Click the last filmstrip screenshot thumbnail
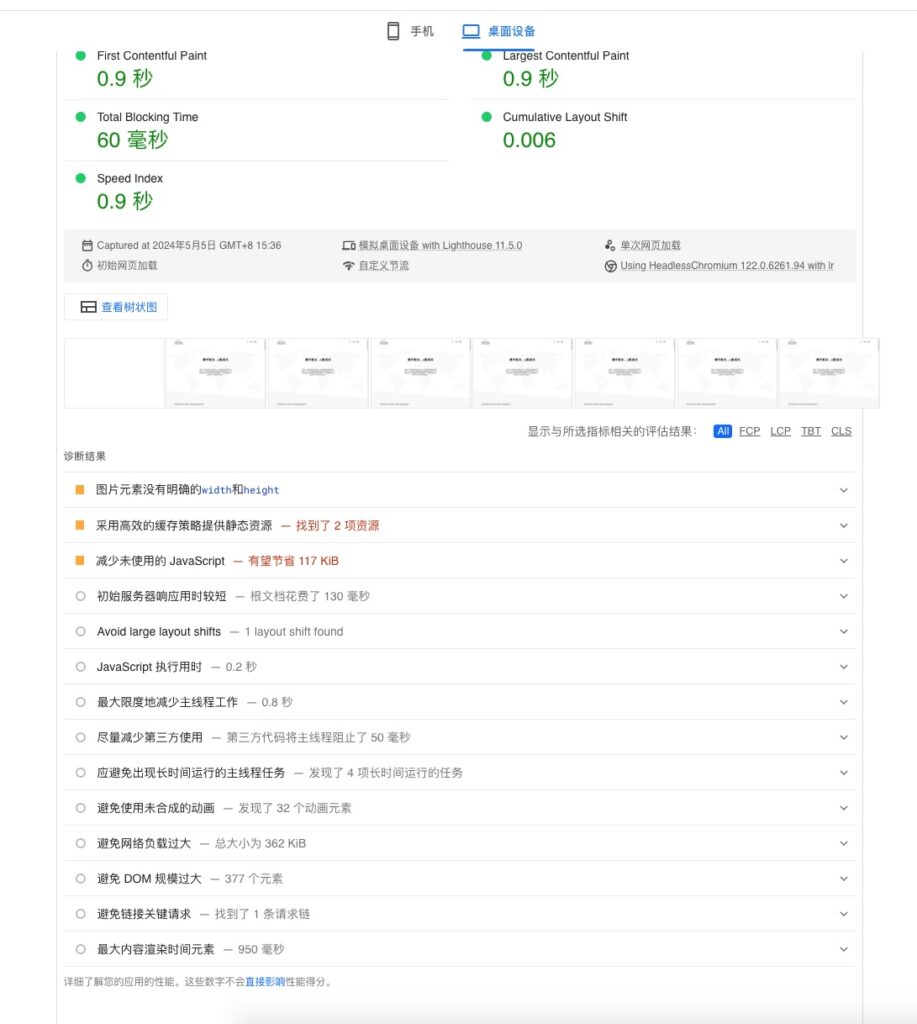 [x=828, y=373]
